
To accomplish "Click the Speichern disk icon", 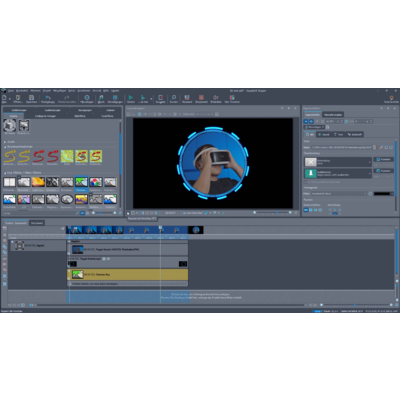I will (x=31, y=98).
